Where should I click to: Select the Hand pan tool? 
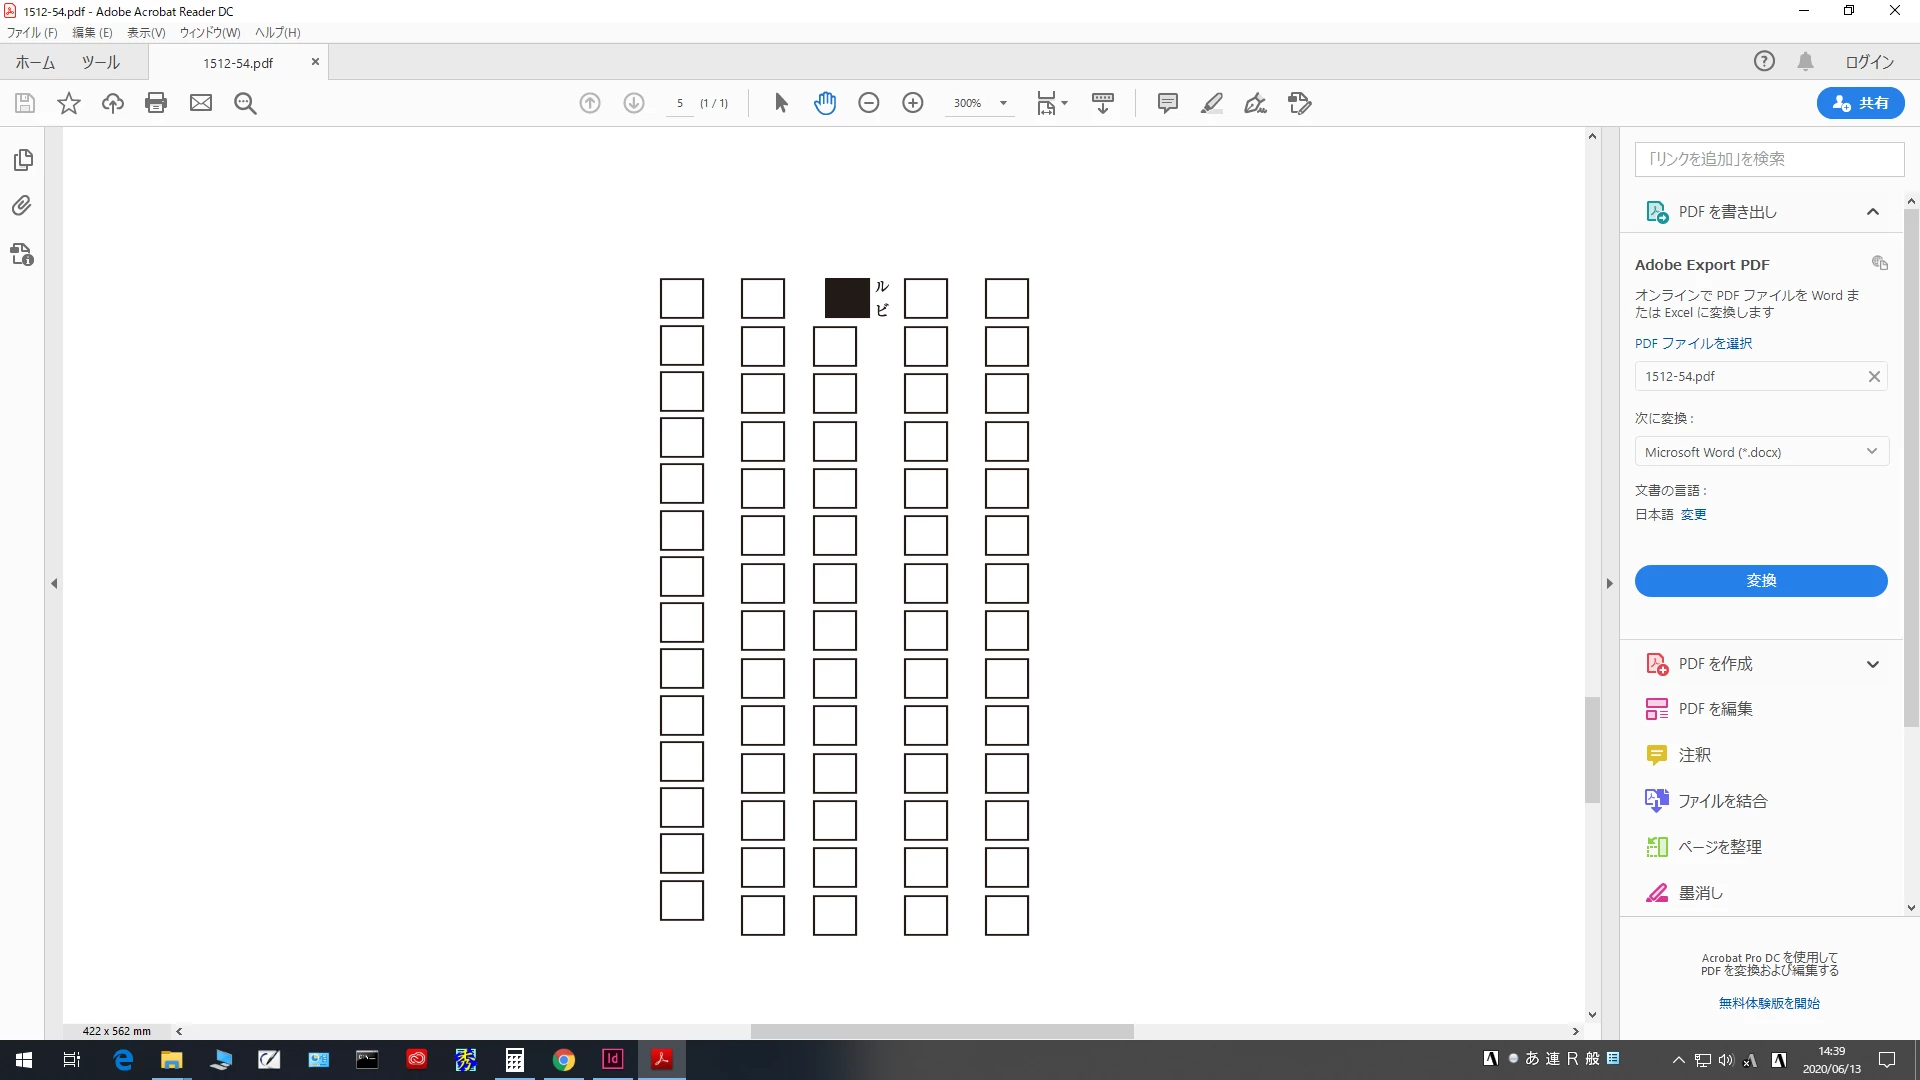pos(824,103)
